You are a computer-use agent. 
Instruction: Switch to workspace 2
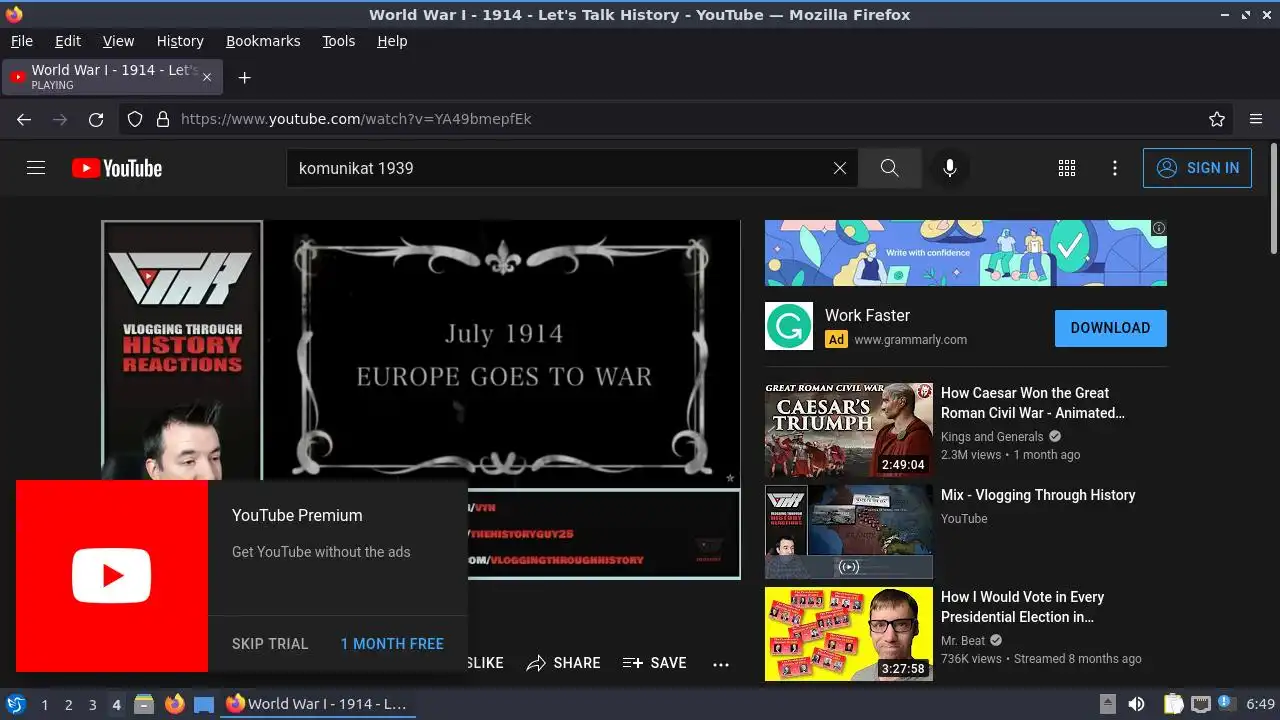click(68, 705)
